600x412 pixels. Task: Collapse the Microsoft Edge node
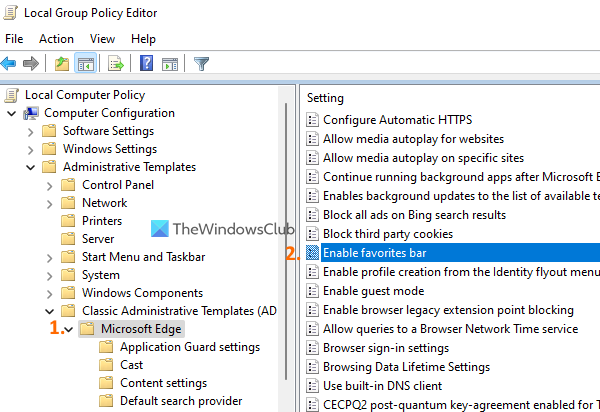68,329
